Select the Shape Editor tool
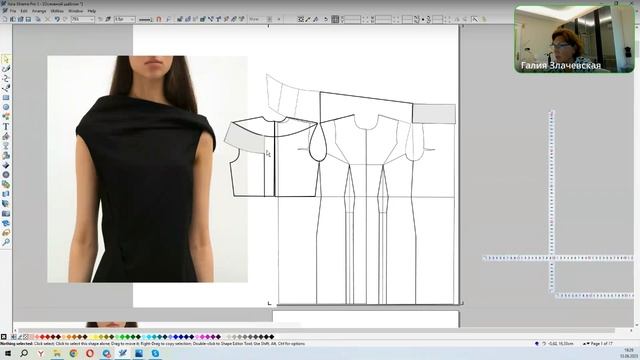Image resolution: width=640 pixels, height=360 pixels. pyautogui.click(x=6, y=78)
